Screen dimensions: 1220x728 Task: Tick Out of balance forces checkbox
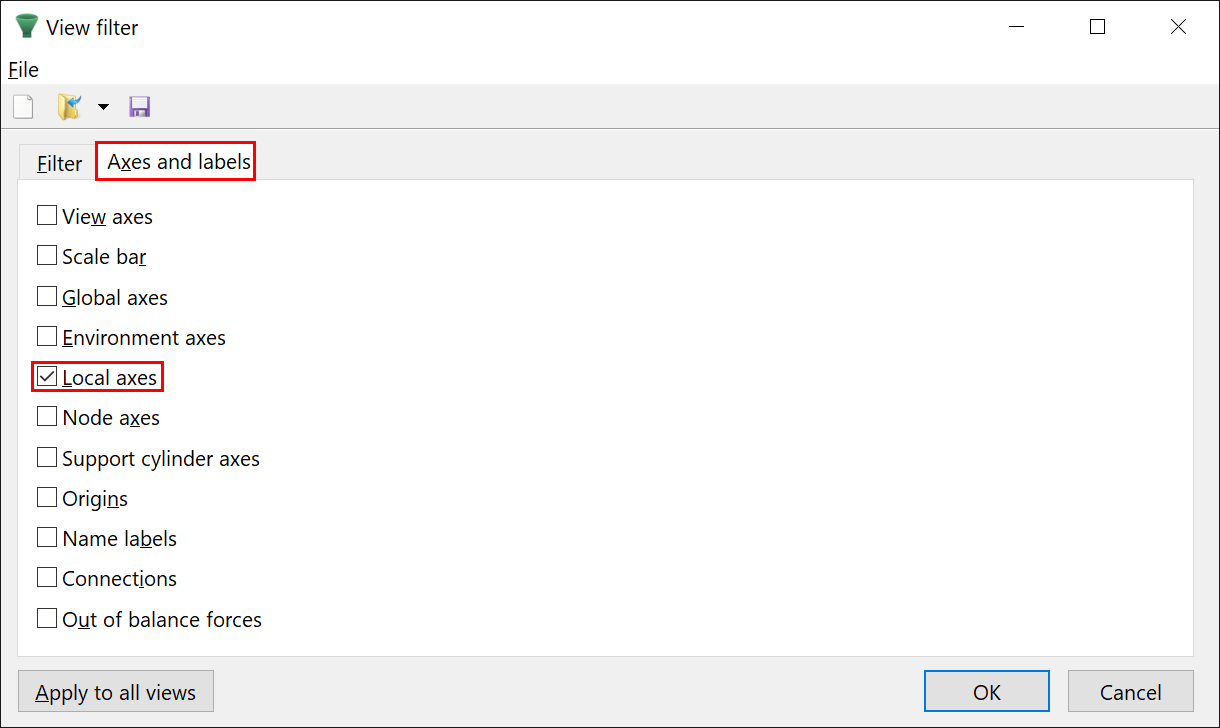coord(47,619)
